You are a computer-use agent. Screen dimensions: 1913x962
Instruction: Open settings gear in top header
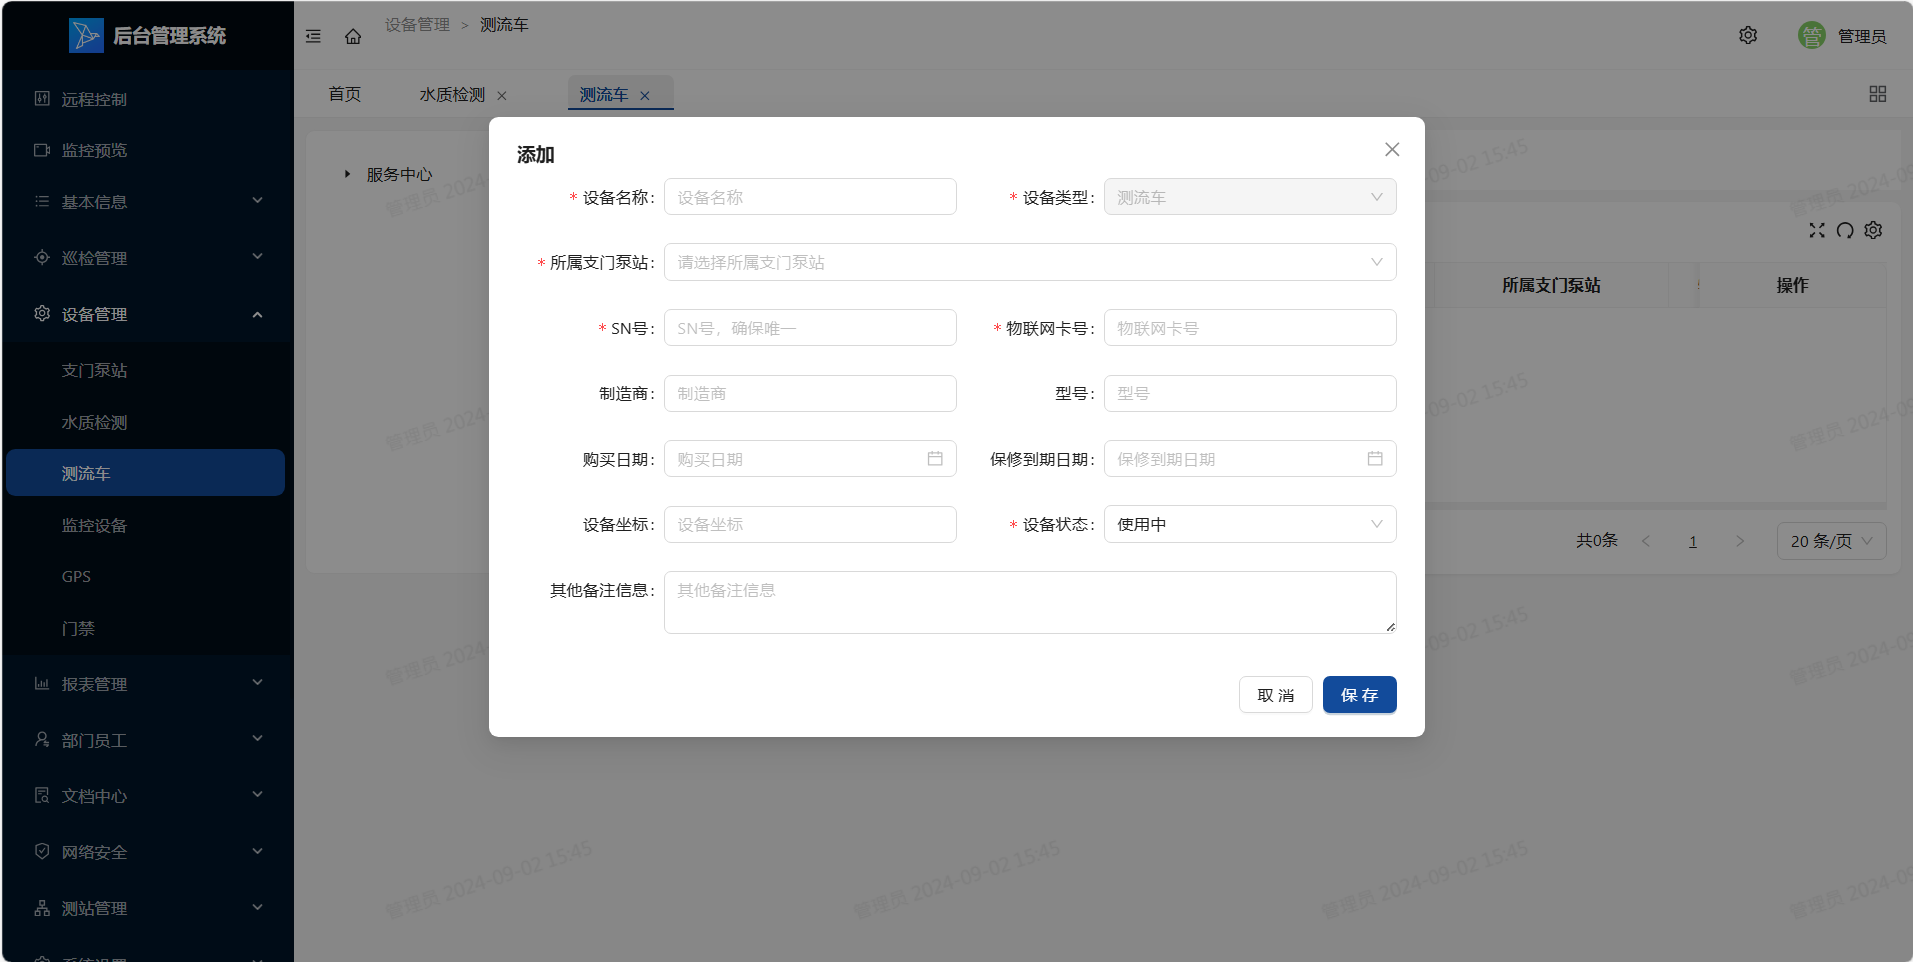pyautogui.click(x=1748, y=35)
